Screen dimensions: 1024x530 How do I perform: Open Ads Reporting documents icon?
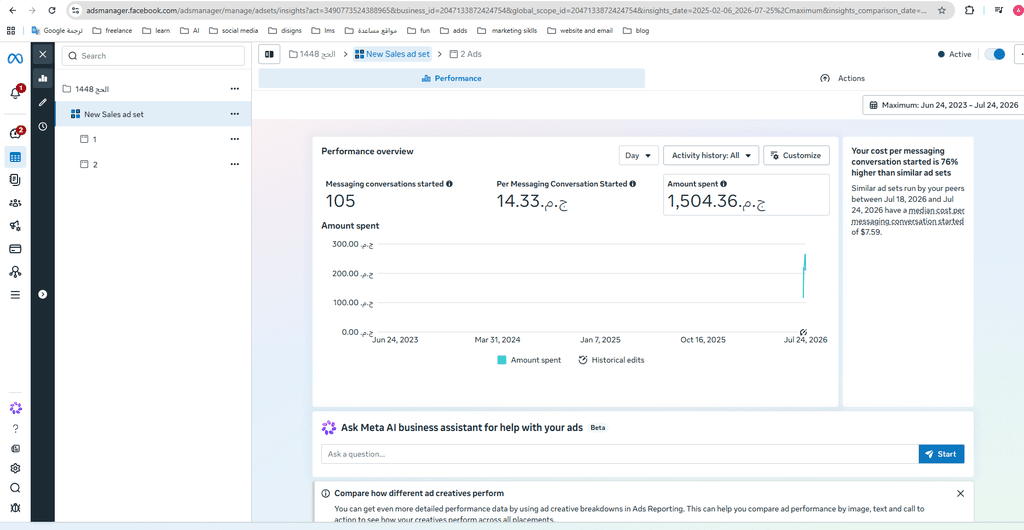coord(15,180)
